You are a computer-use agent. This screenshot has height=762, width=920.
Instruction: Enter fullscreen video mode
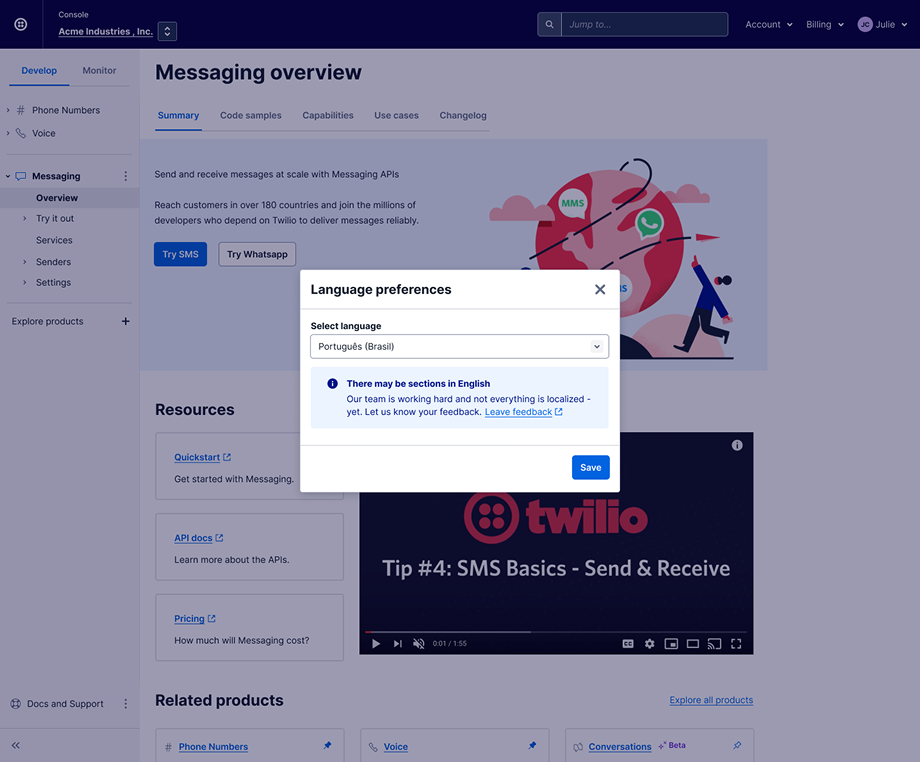tap(736, 644)
